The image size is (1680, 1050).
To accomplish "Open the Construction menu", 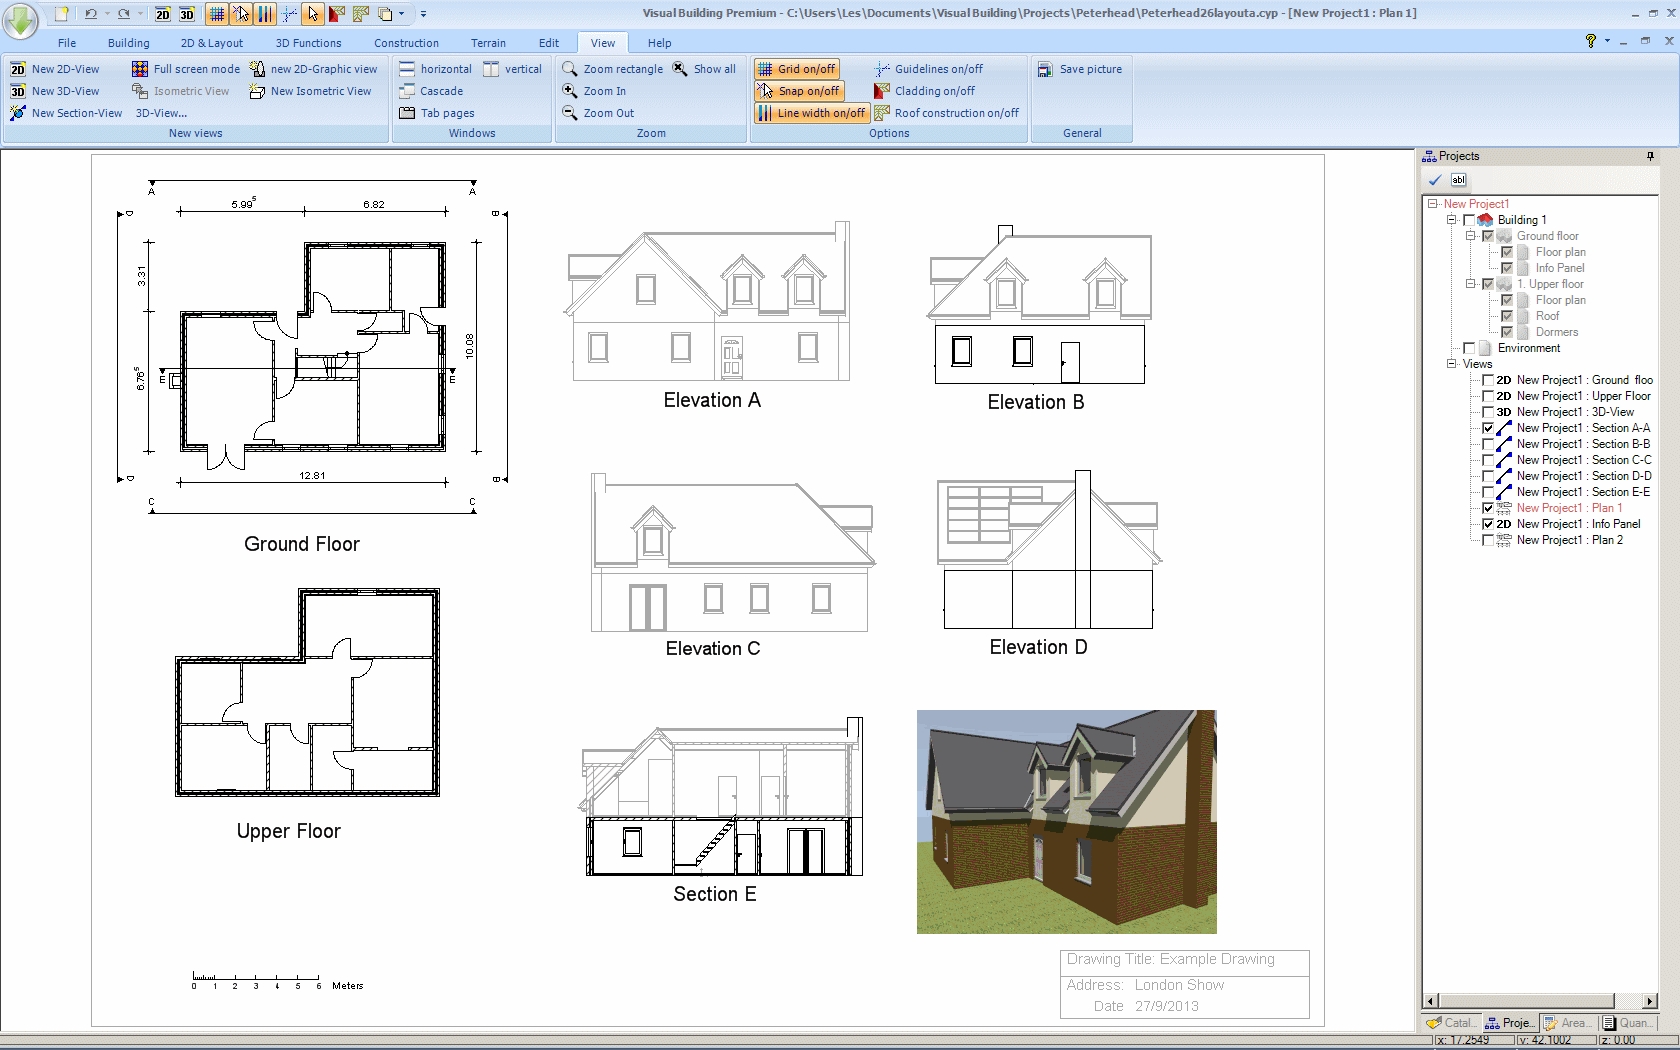I will click(x=405, y=43).
